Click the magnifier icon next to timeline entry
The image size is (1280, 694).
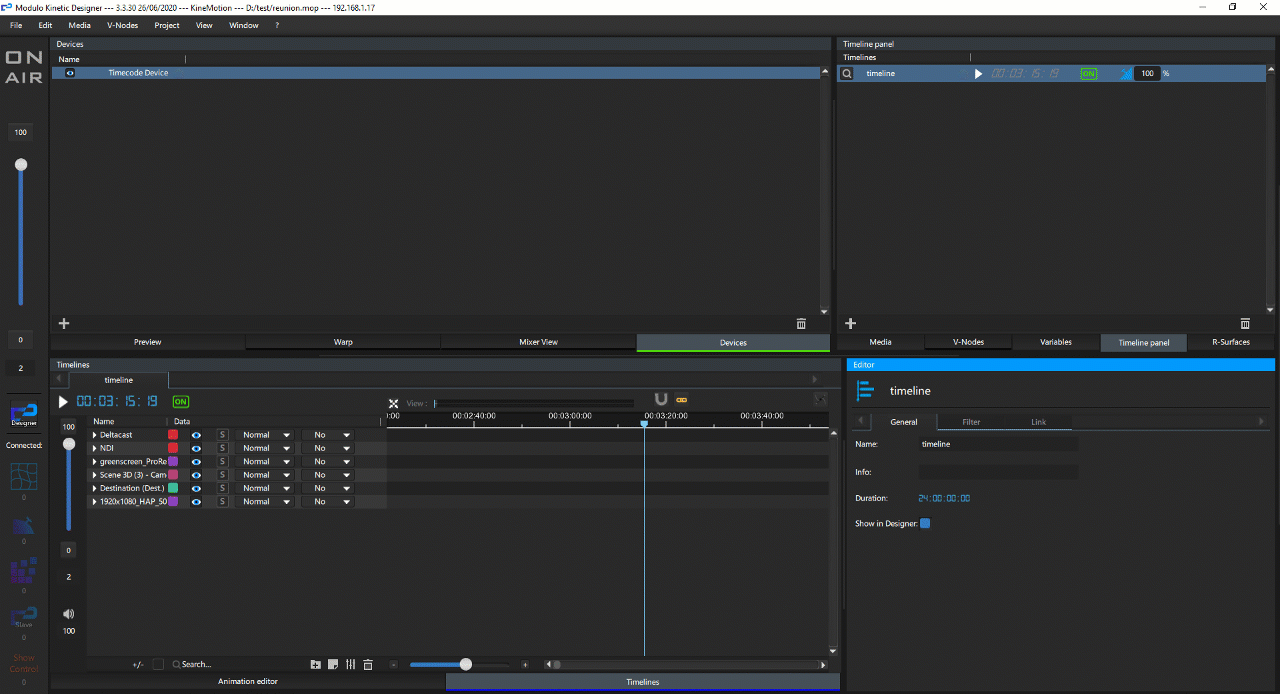coord(847,74)
